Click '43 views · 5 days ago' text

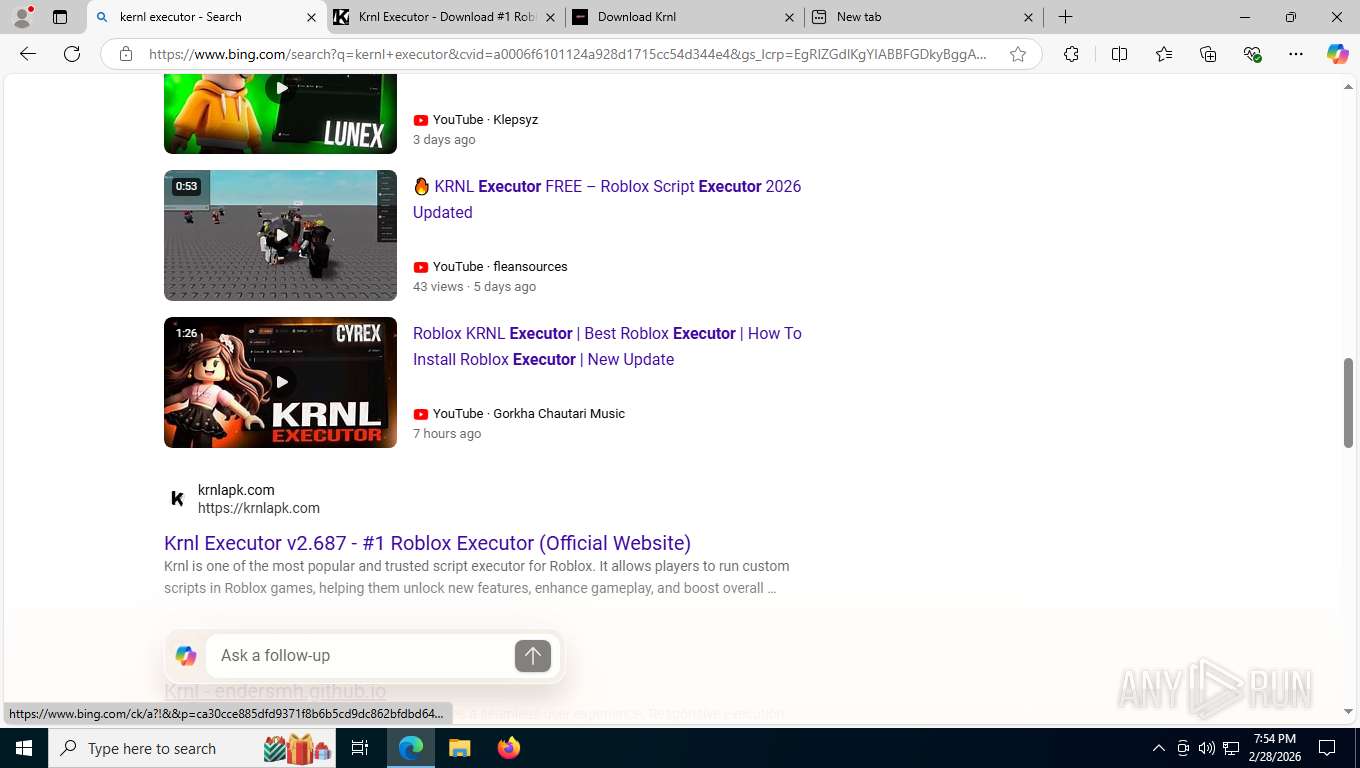pos(474,287)
